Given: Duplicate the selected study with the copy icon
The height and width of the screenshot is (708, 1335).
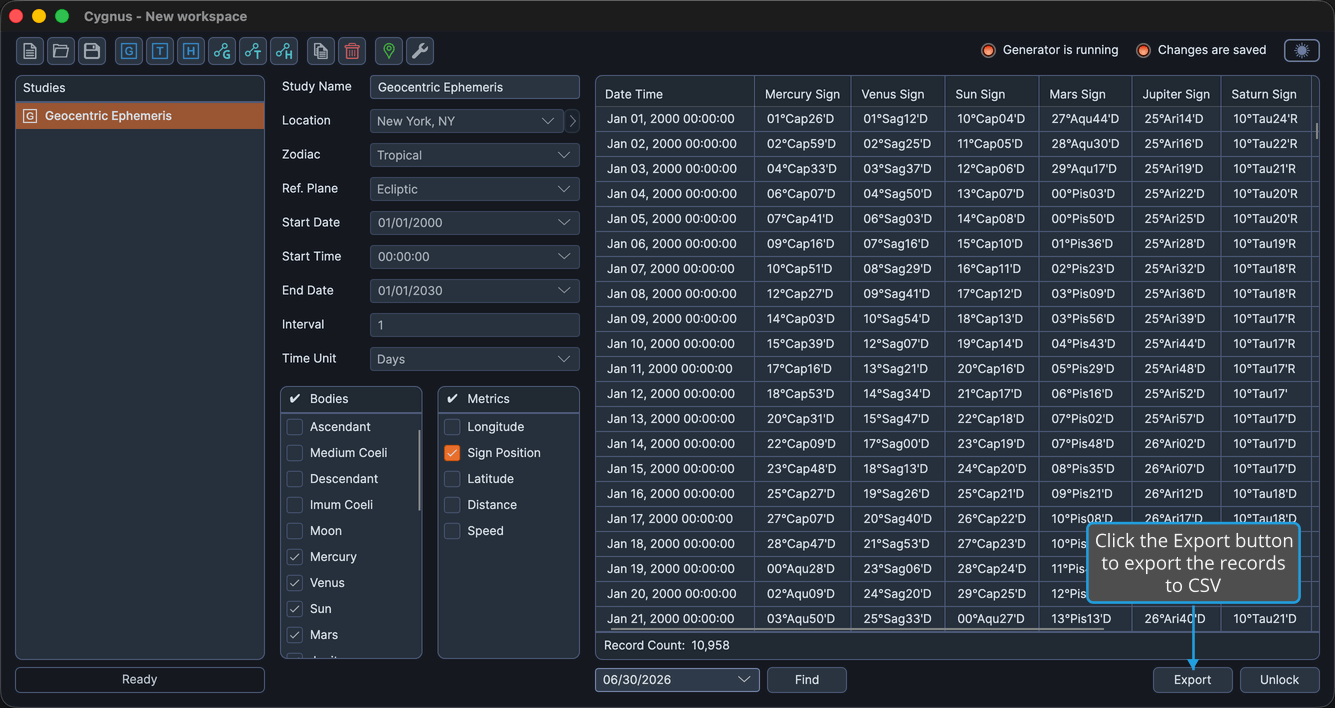Looking at the screenshot, I should pos(321,51).
